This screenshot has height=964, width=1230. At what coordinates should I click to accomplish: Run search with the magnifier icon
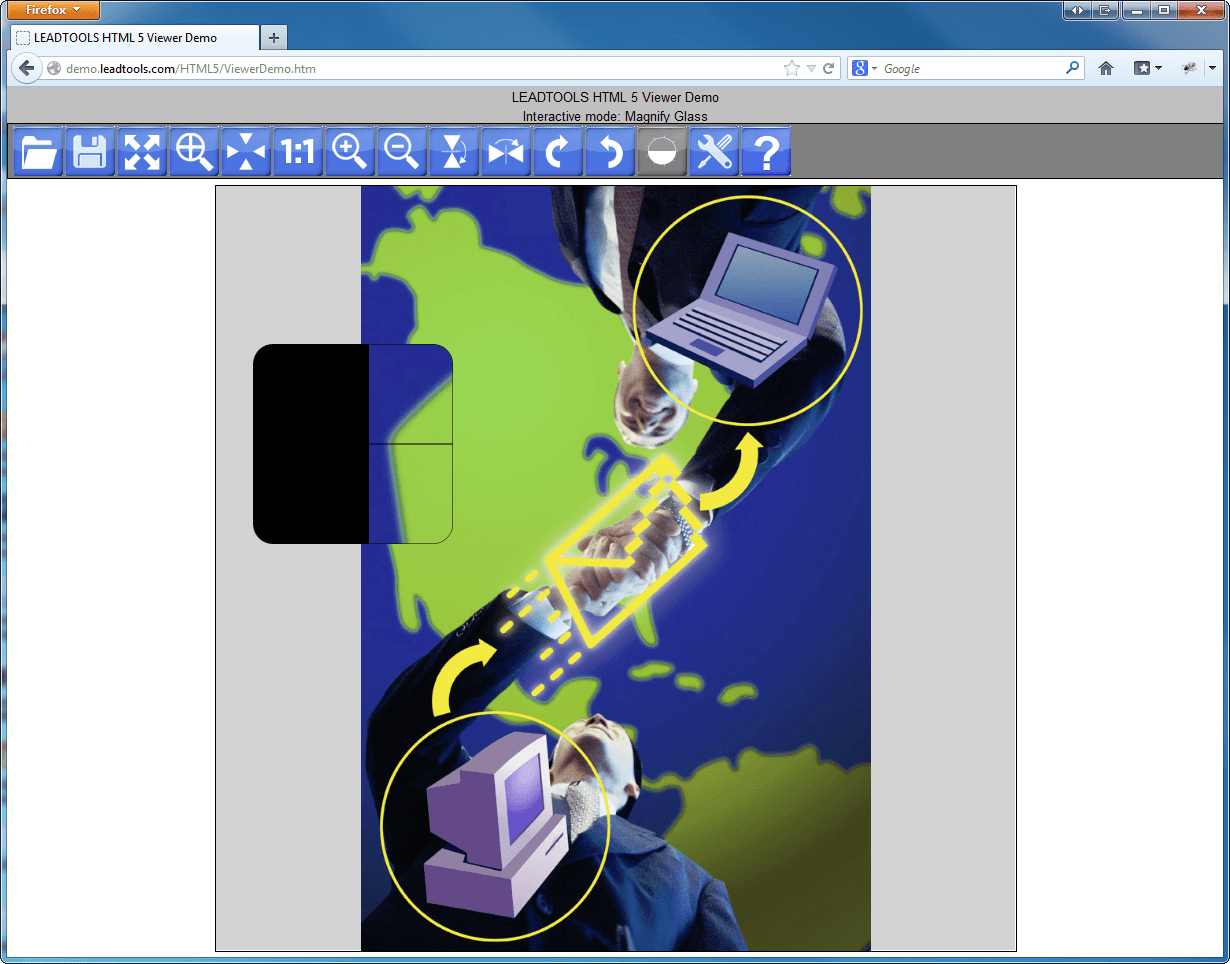[x=1073, y=68]
